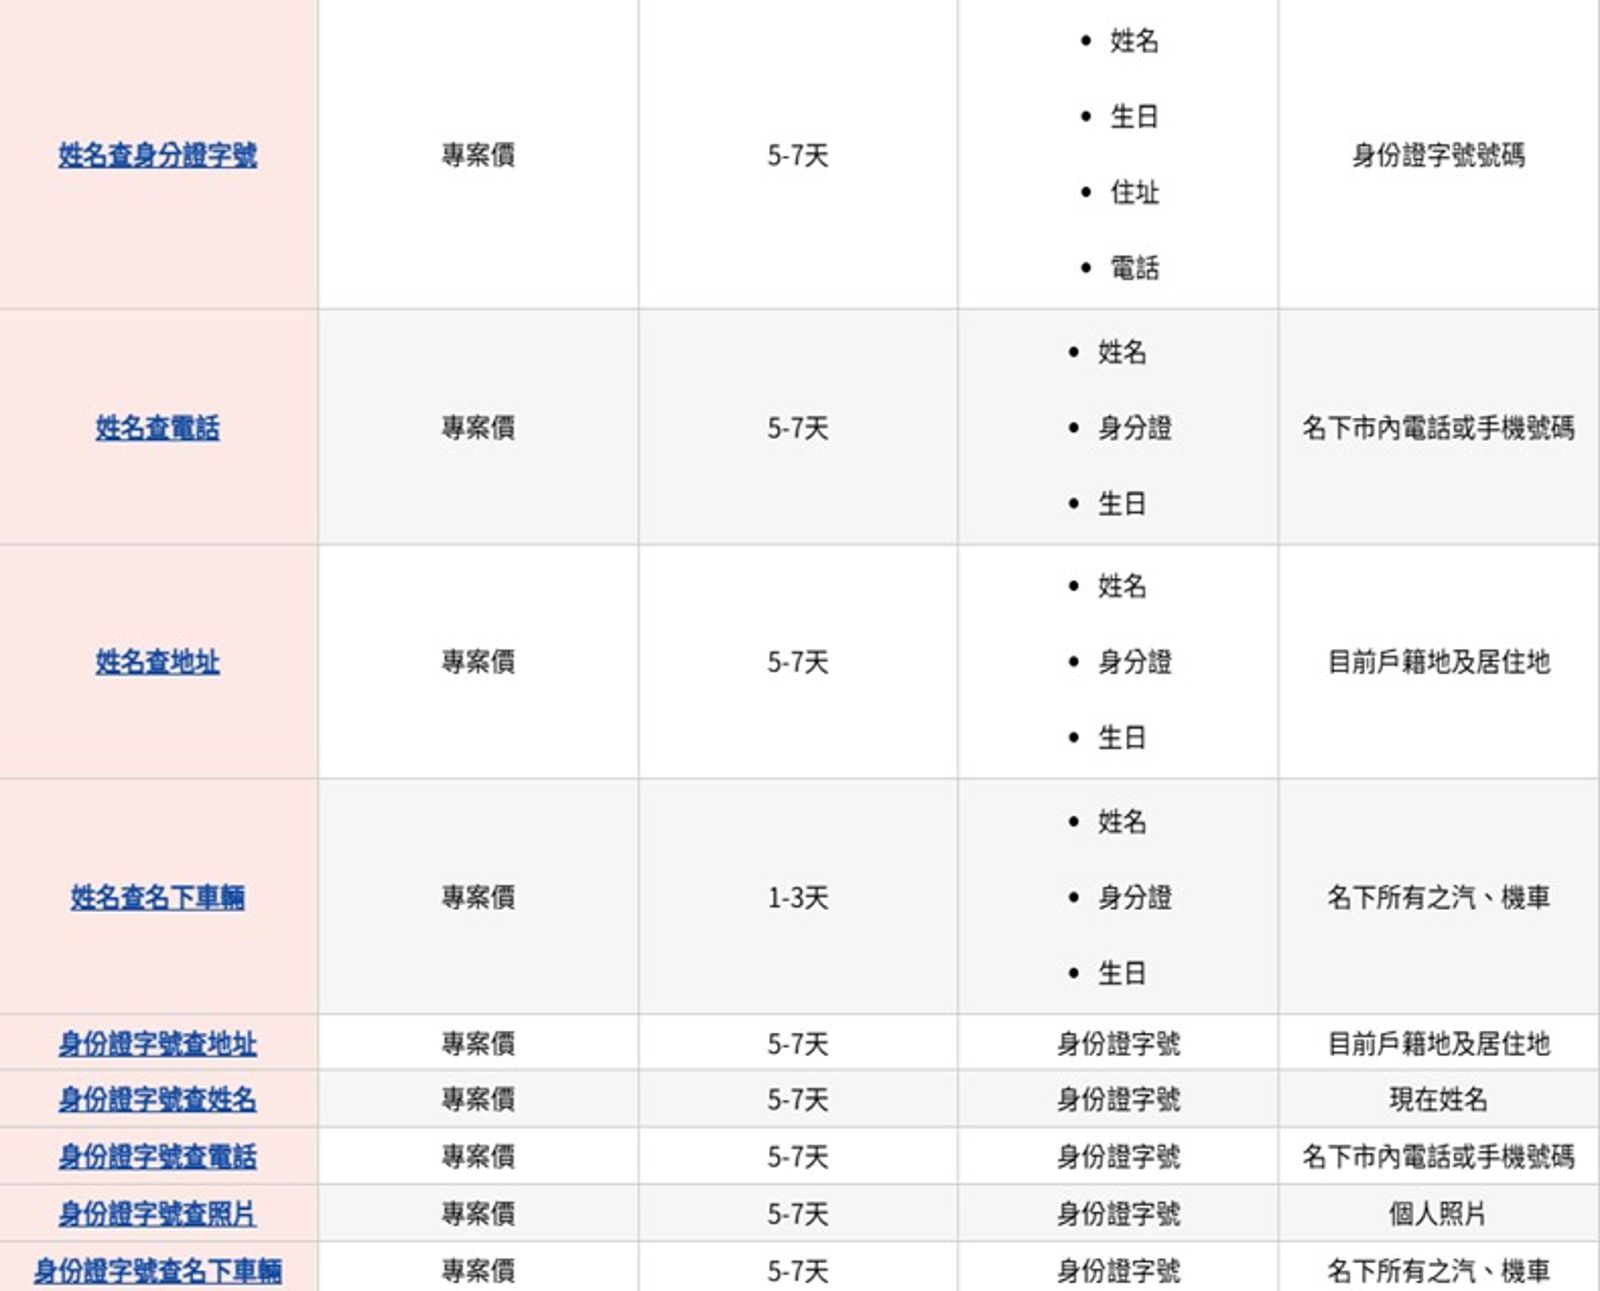This screenshot has width=1600, height=1291.
Task: Click 電話 bullet in 姓名查身分證字號 row
Action: coord(1134,268)
